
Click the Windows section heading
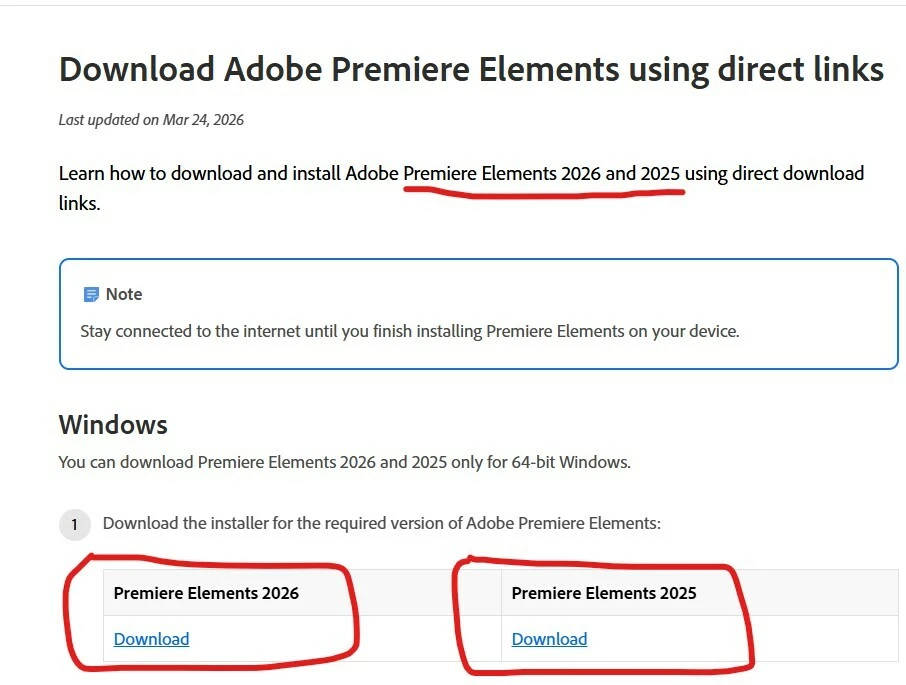pos(113,425)
